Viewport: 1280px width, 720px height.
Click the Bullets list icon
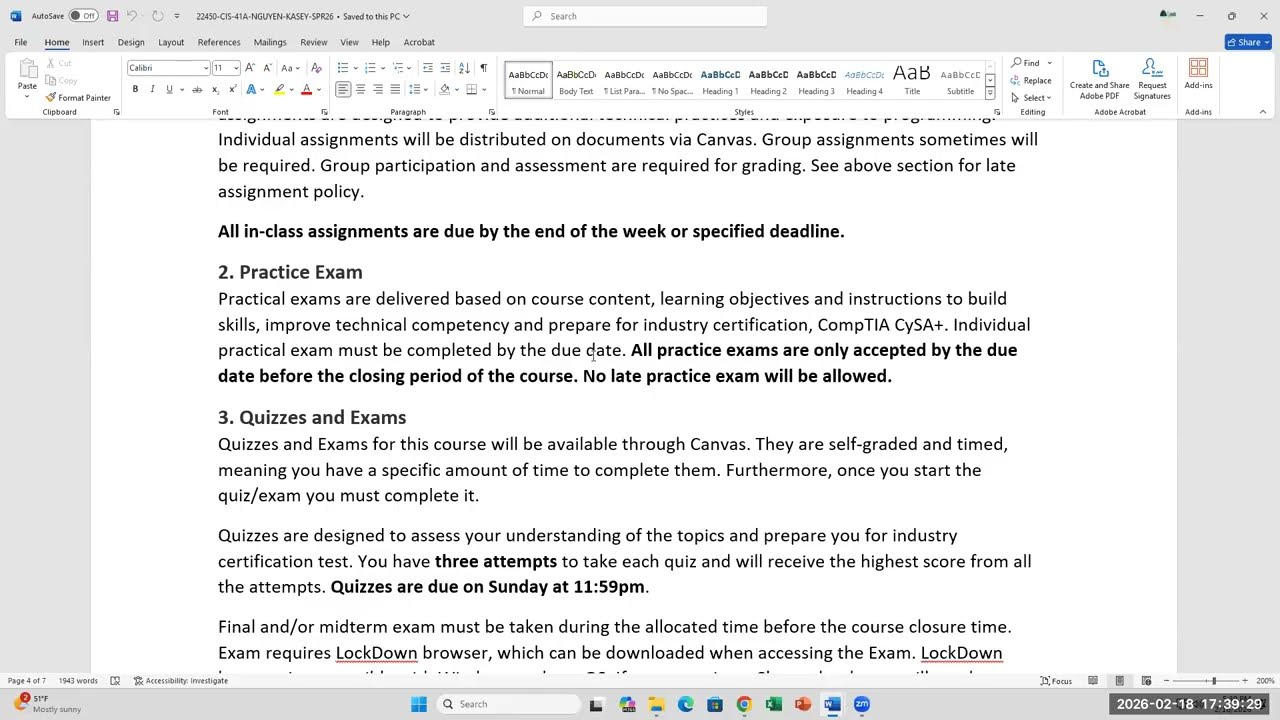[x=343, y=68]
